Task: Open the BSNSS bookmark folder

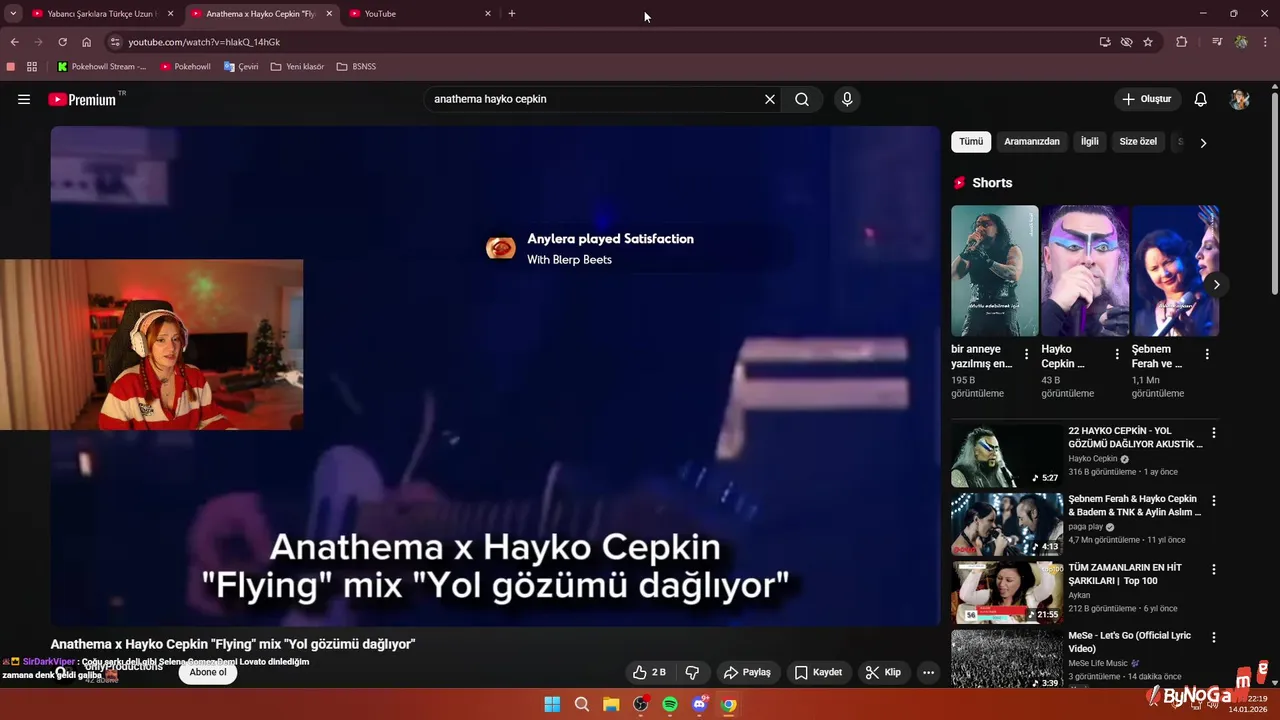Action: tap(356, 67)
